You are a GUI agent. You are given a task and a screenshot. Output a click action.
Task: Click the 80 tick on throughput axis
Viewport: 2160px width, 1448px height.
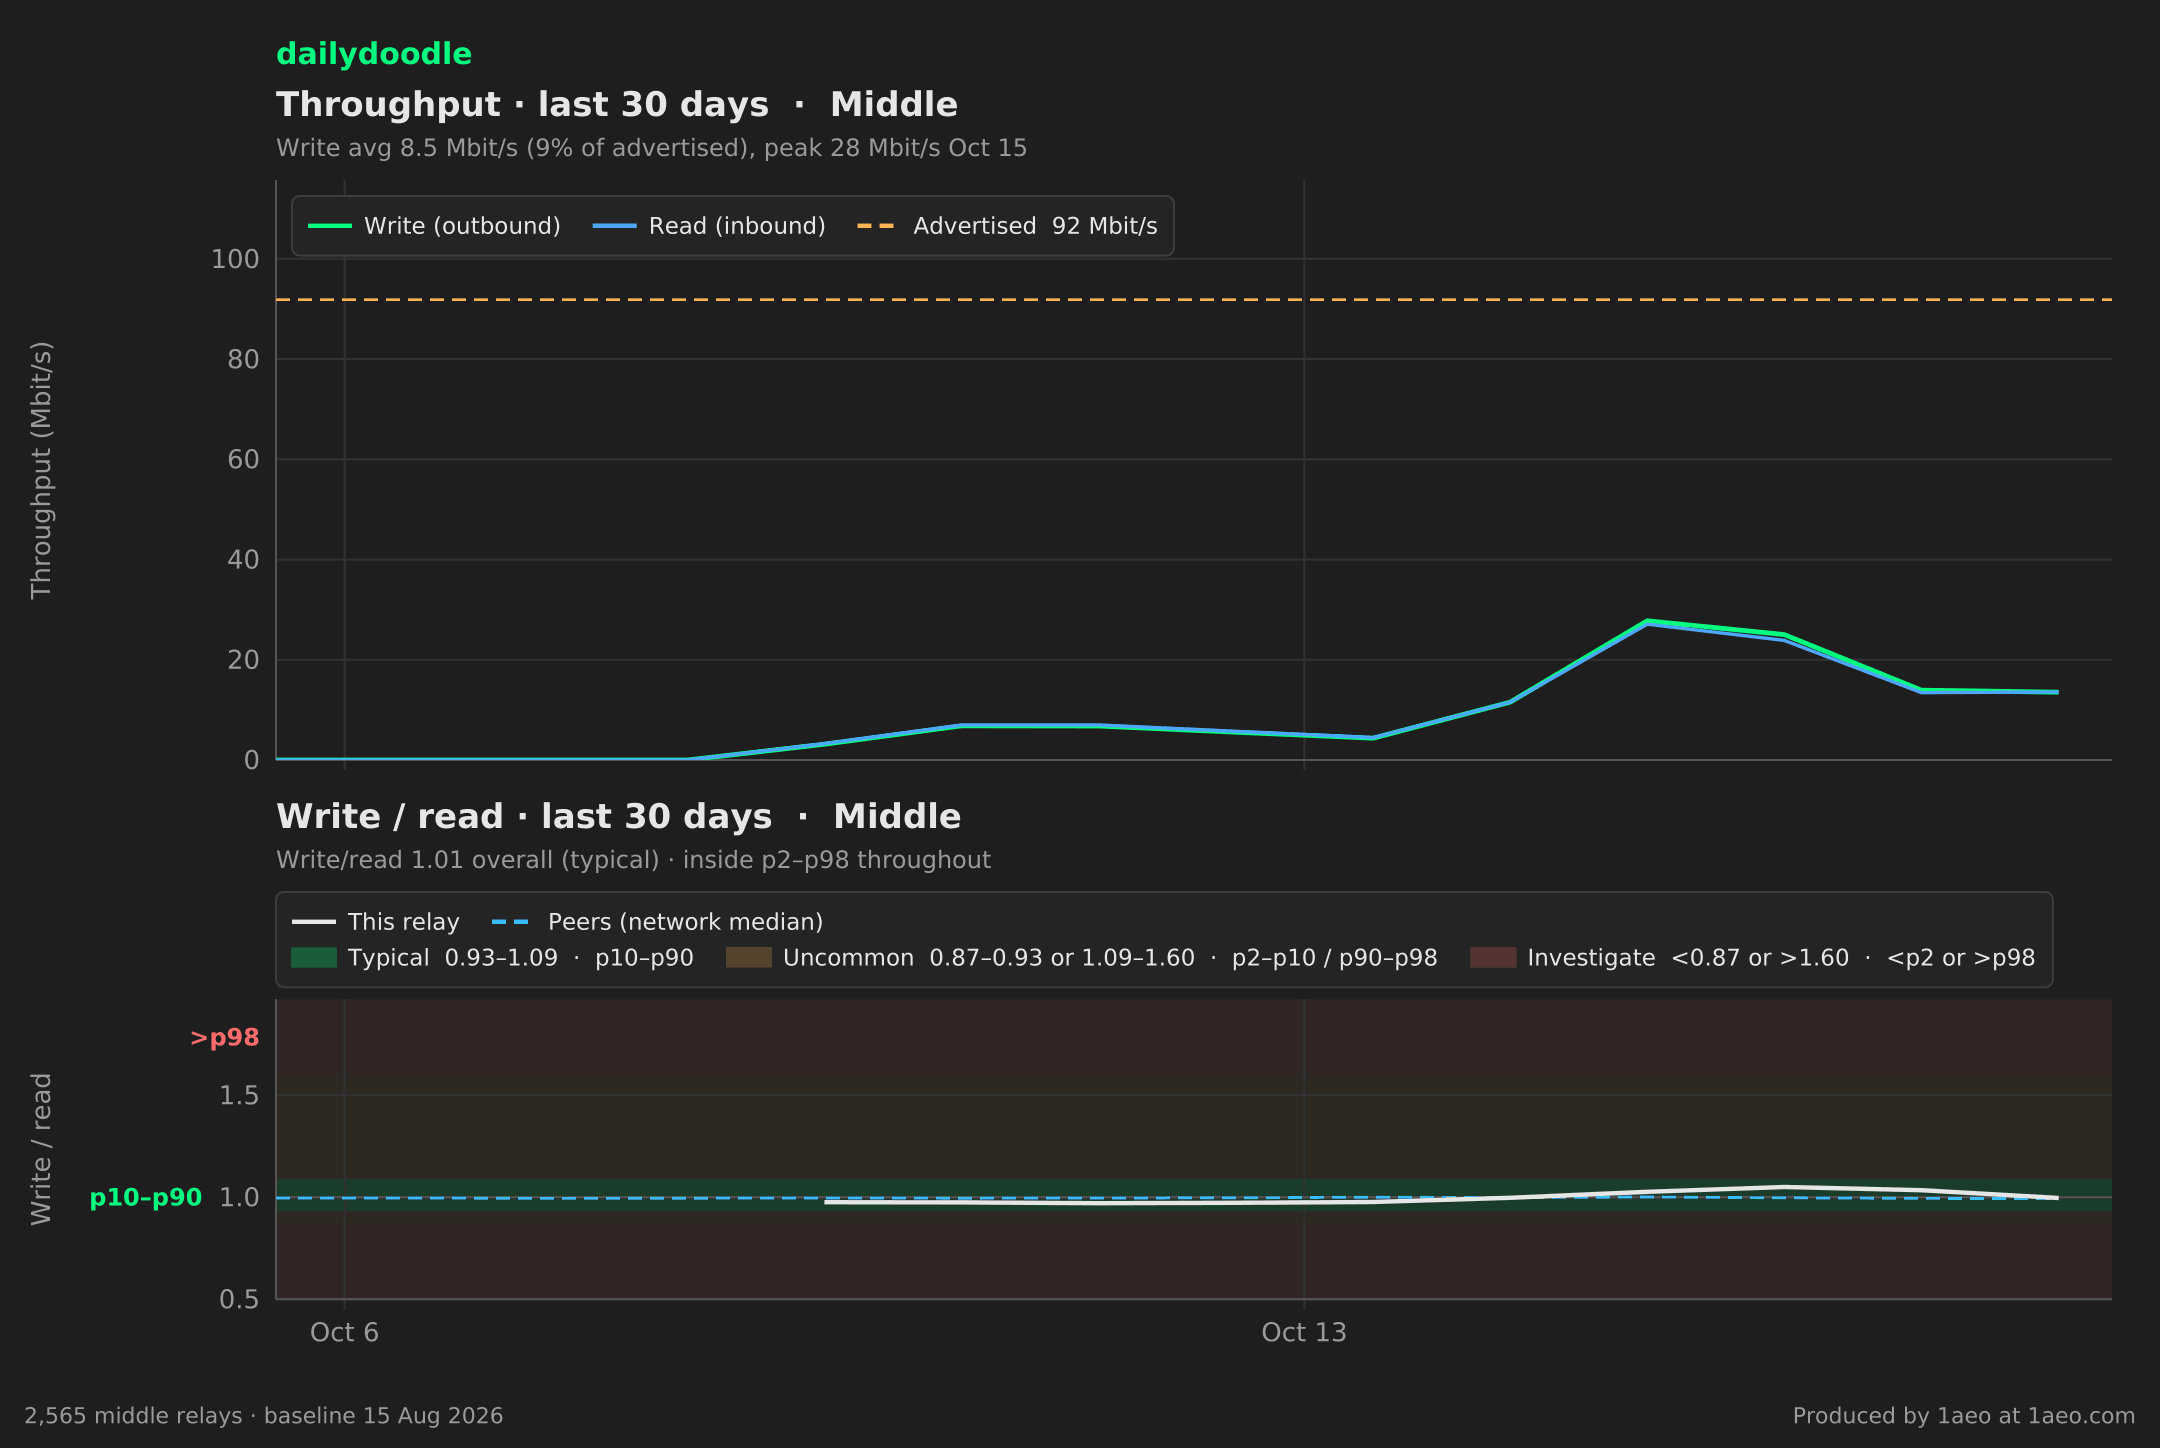[x=243, y=360]
